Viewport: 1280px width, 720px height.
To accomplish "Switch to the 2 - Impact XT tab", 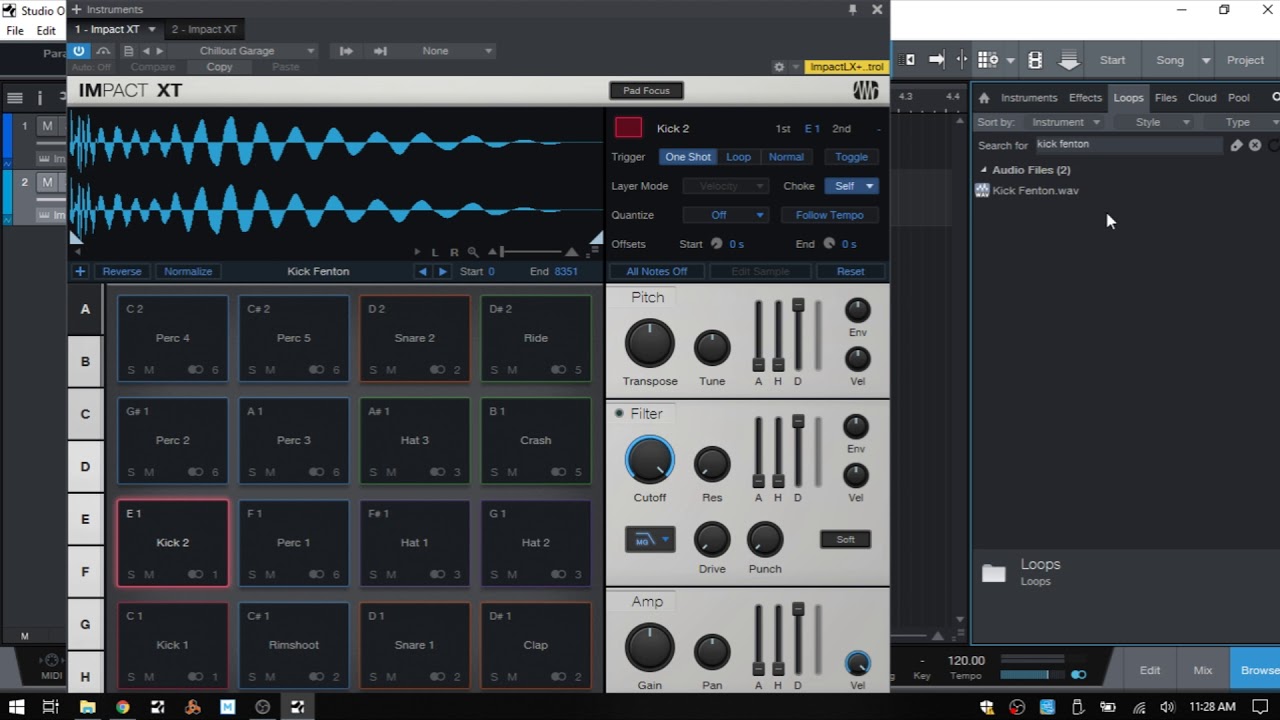I will click(204, 29).
